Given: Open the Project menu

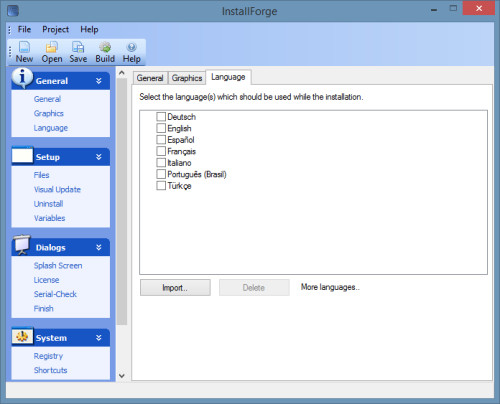Looking at the screenshot, I should (55, 29).
